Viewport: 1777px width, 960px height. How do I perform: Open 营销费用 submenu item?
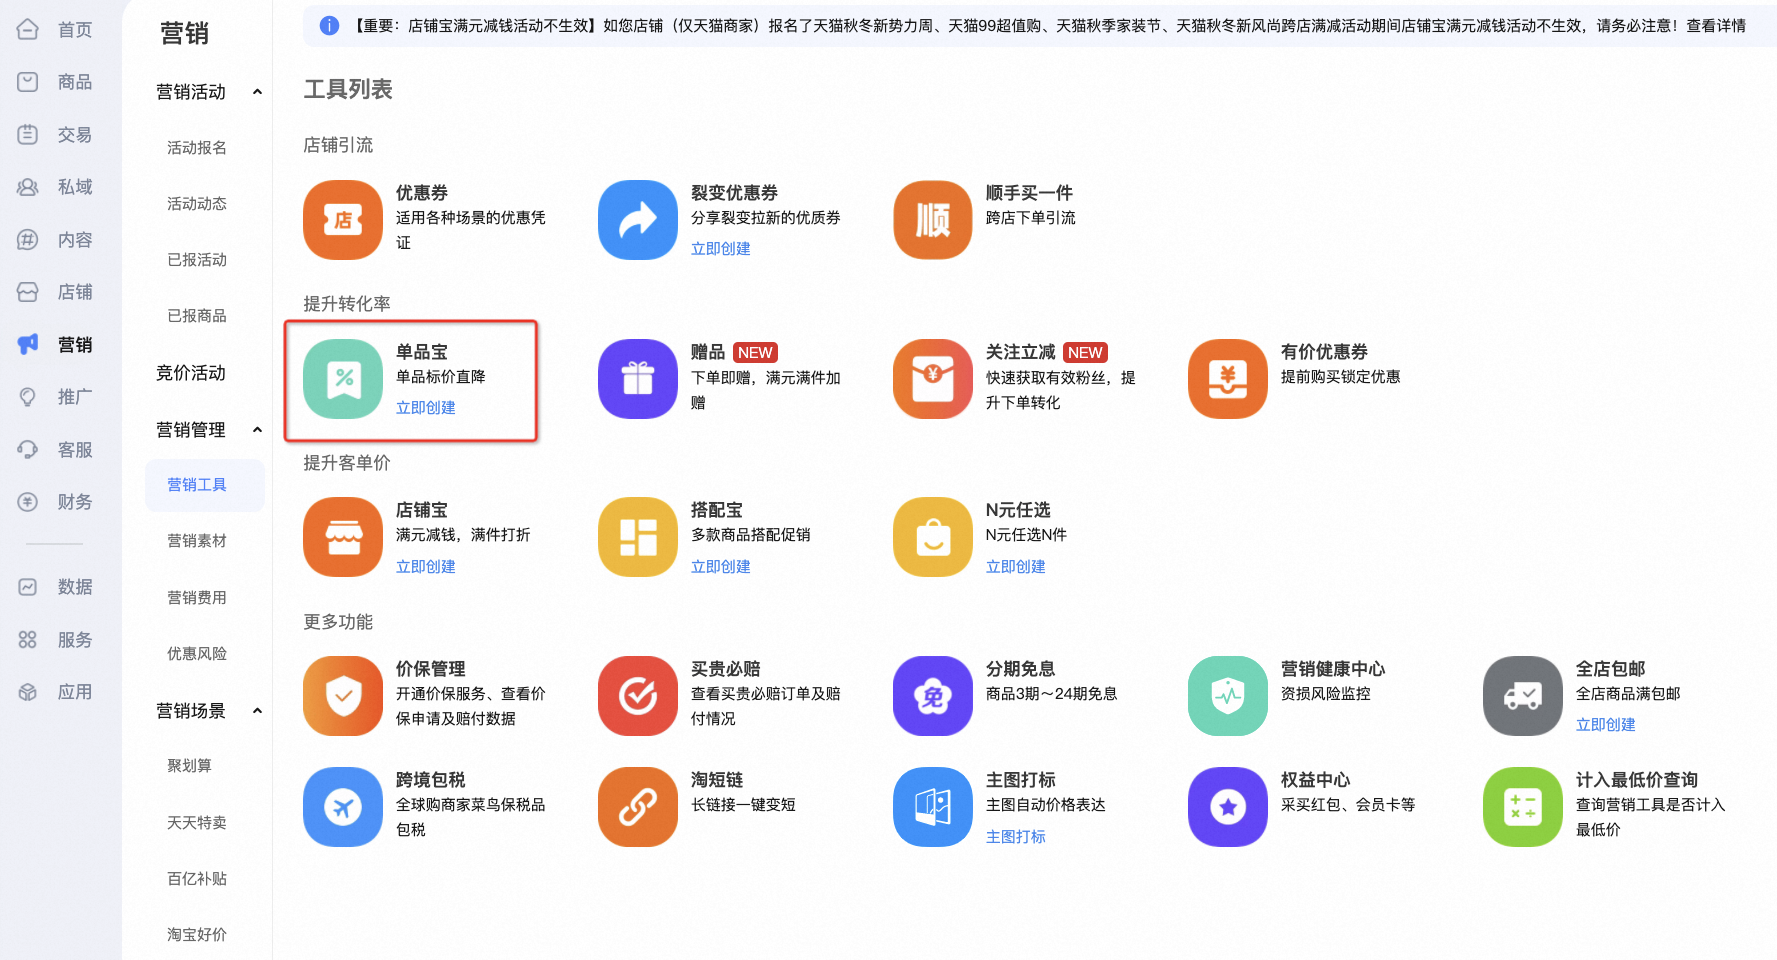tap(197, 598)
